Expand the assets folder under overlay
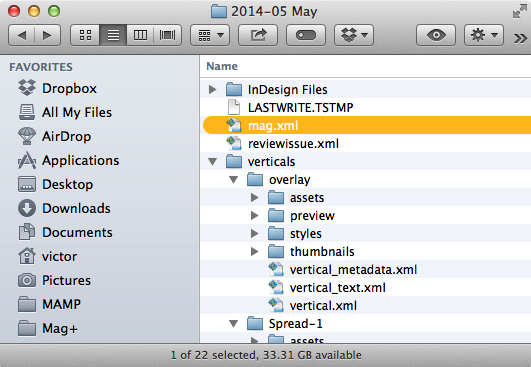The width and height of the screenshot is (531, 367). (254, 198)
